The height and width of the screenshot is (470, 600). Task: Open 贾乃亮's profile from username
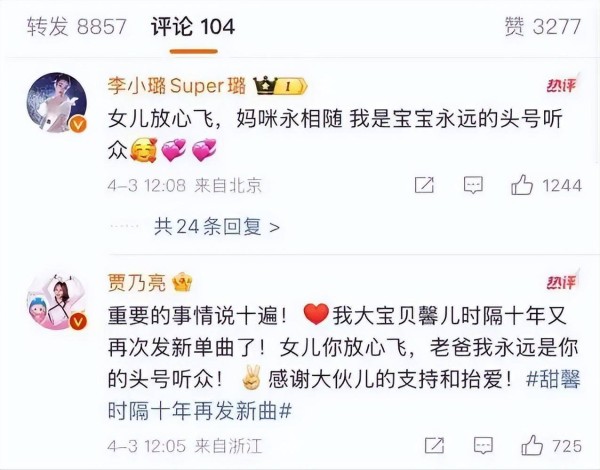pos(137,282)
